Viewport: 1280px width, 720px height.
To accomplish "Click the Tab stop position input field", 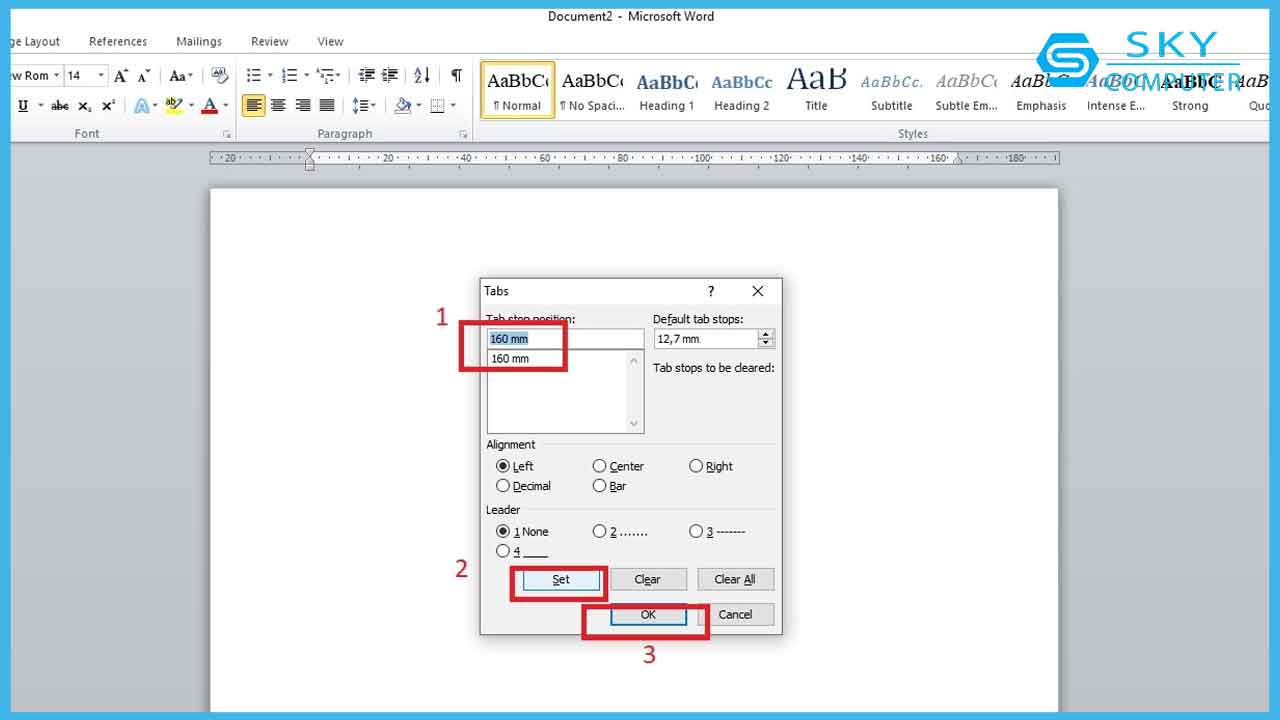I will (566, 339).
